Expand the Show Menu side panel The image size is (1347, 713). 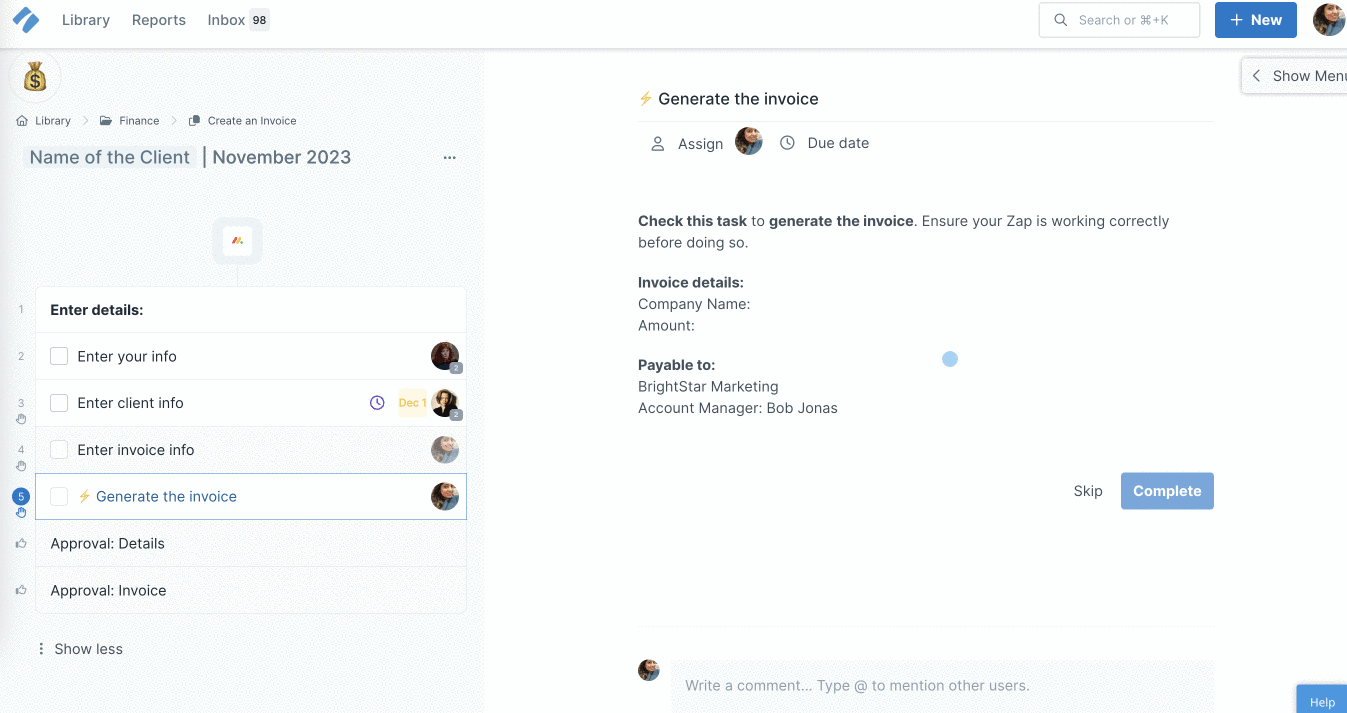coord(1295,76)
